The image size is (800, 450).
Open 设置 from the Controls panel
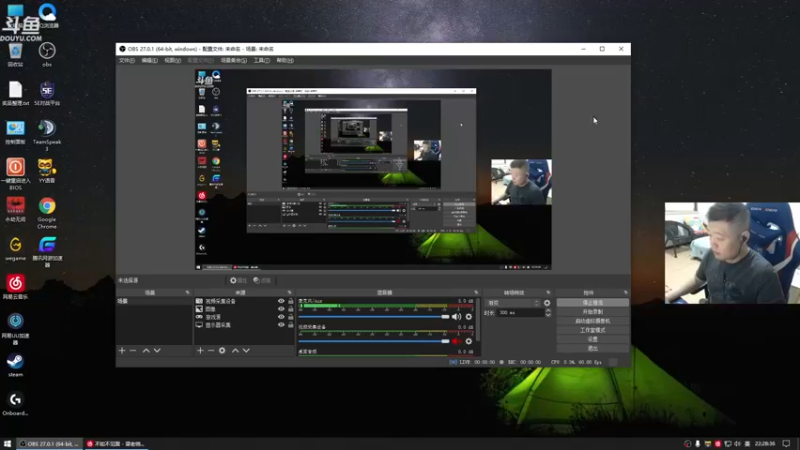(x=592, y=339)
